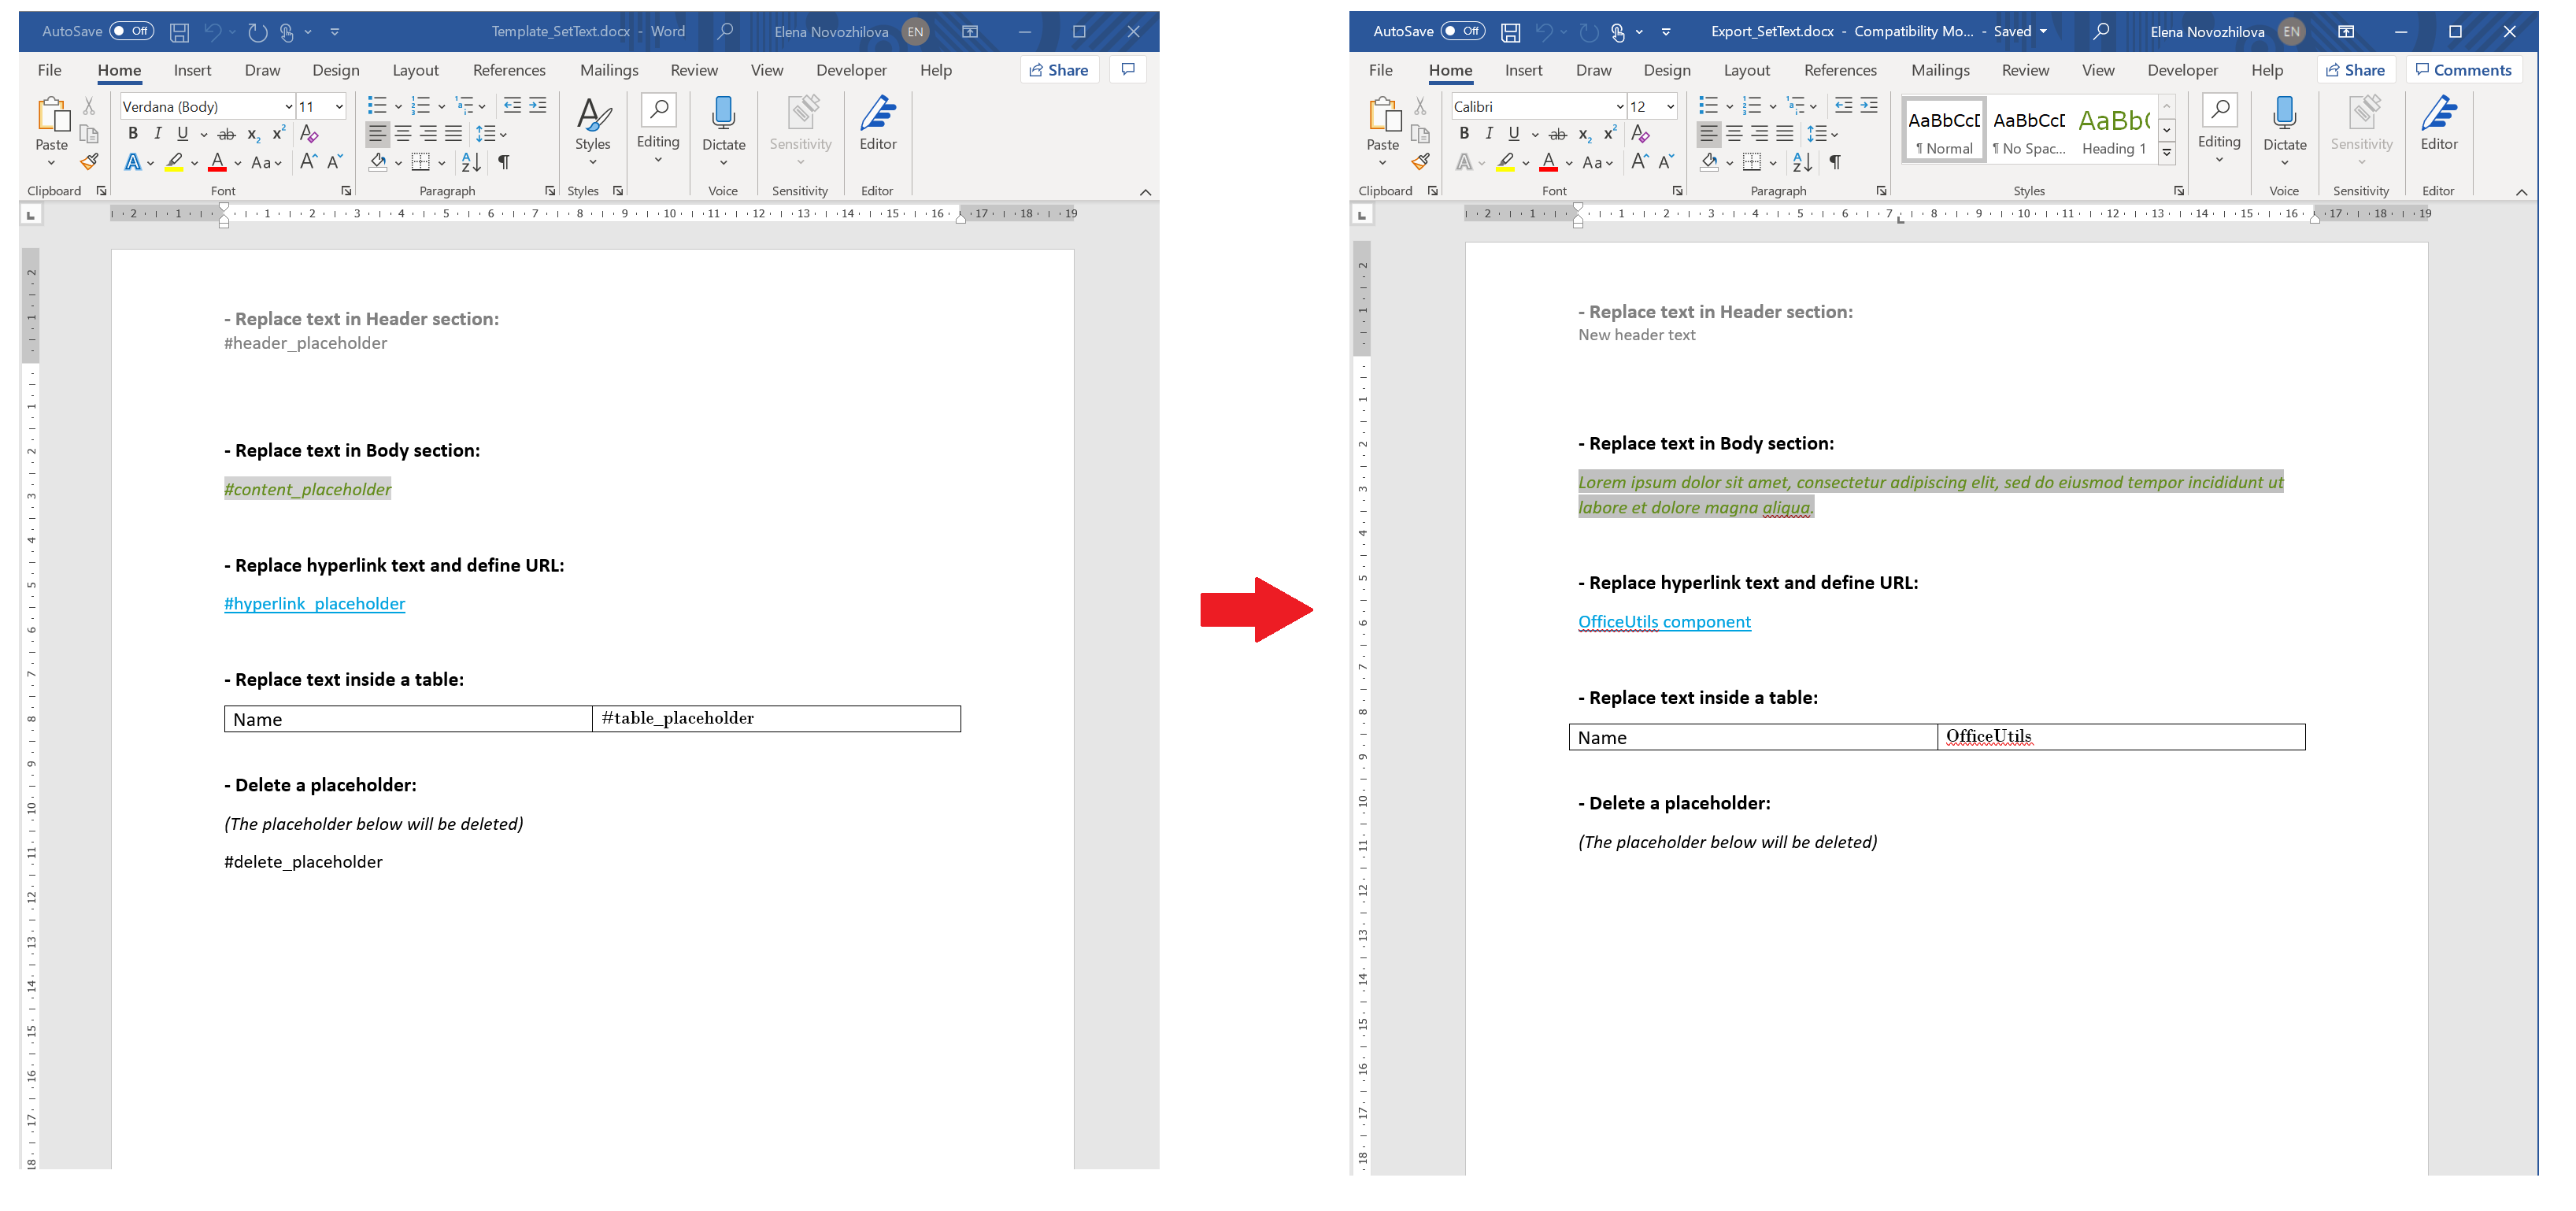2576x1211 pixels.
Task: Toggle Center alignment in right window
Action: tap(1734, 133)
